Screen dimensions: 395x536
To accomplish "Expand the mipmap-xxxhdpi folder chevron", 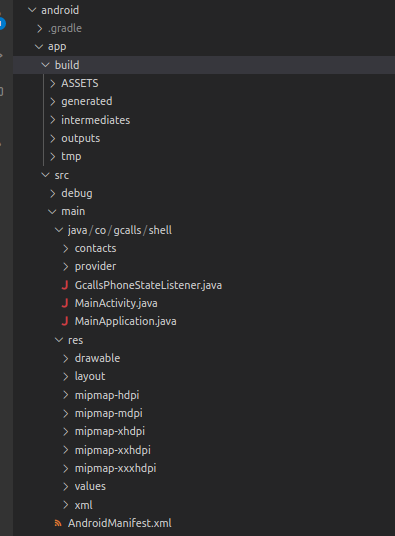I will (x=66, y=468).
